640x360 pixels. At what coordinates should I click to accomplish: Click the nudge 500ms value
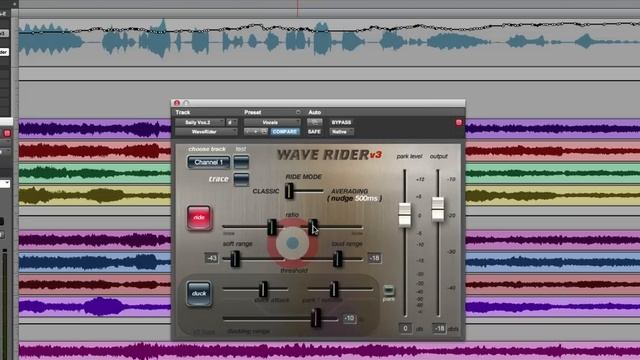click(x=366, y=198)
